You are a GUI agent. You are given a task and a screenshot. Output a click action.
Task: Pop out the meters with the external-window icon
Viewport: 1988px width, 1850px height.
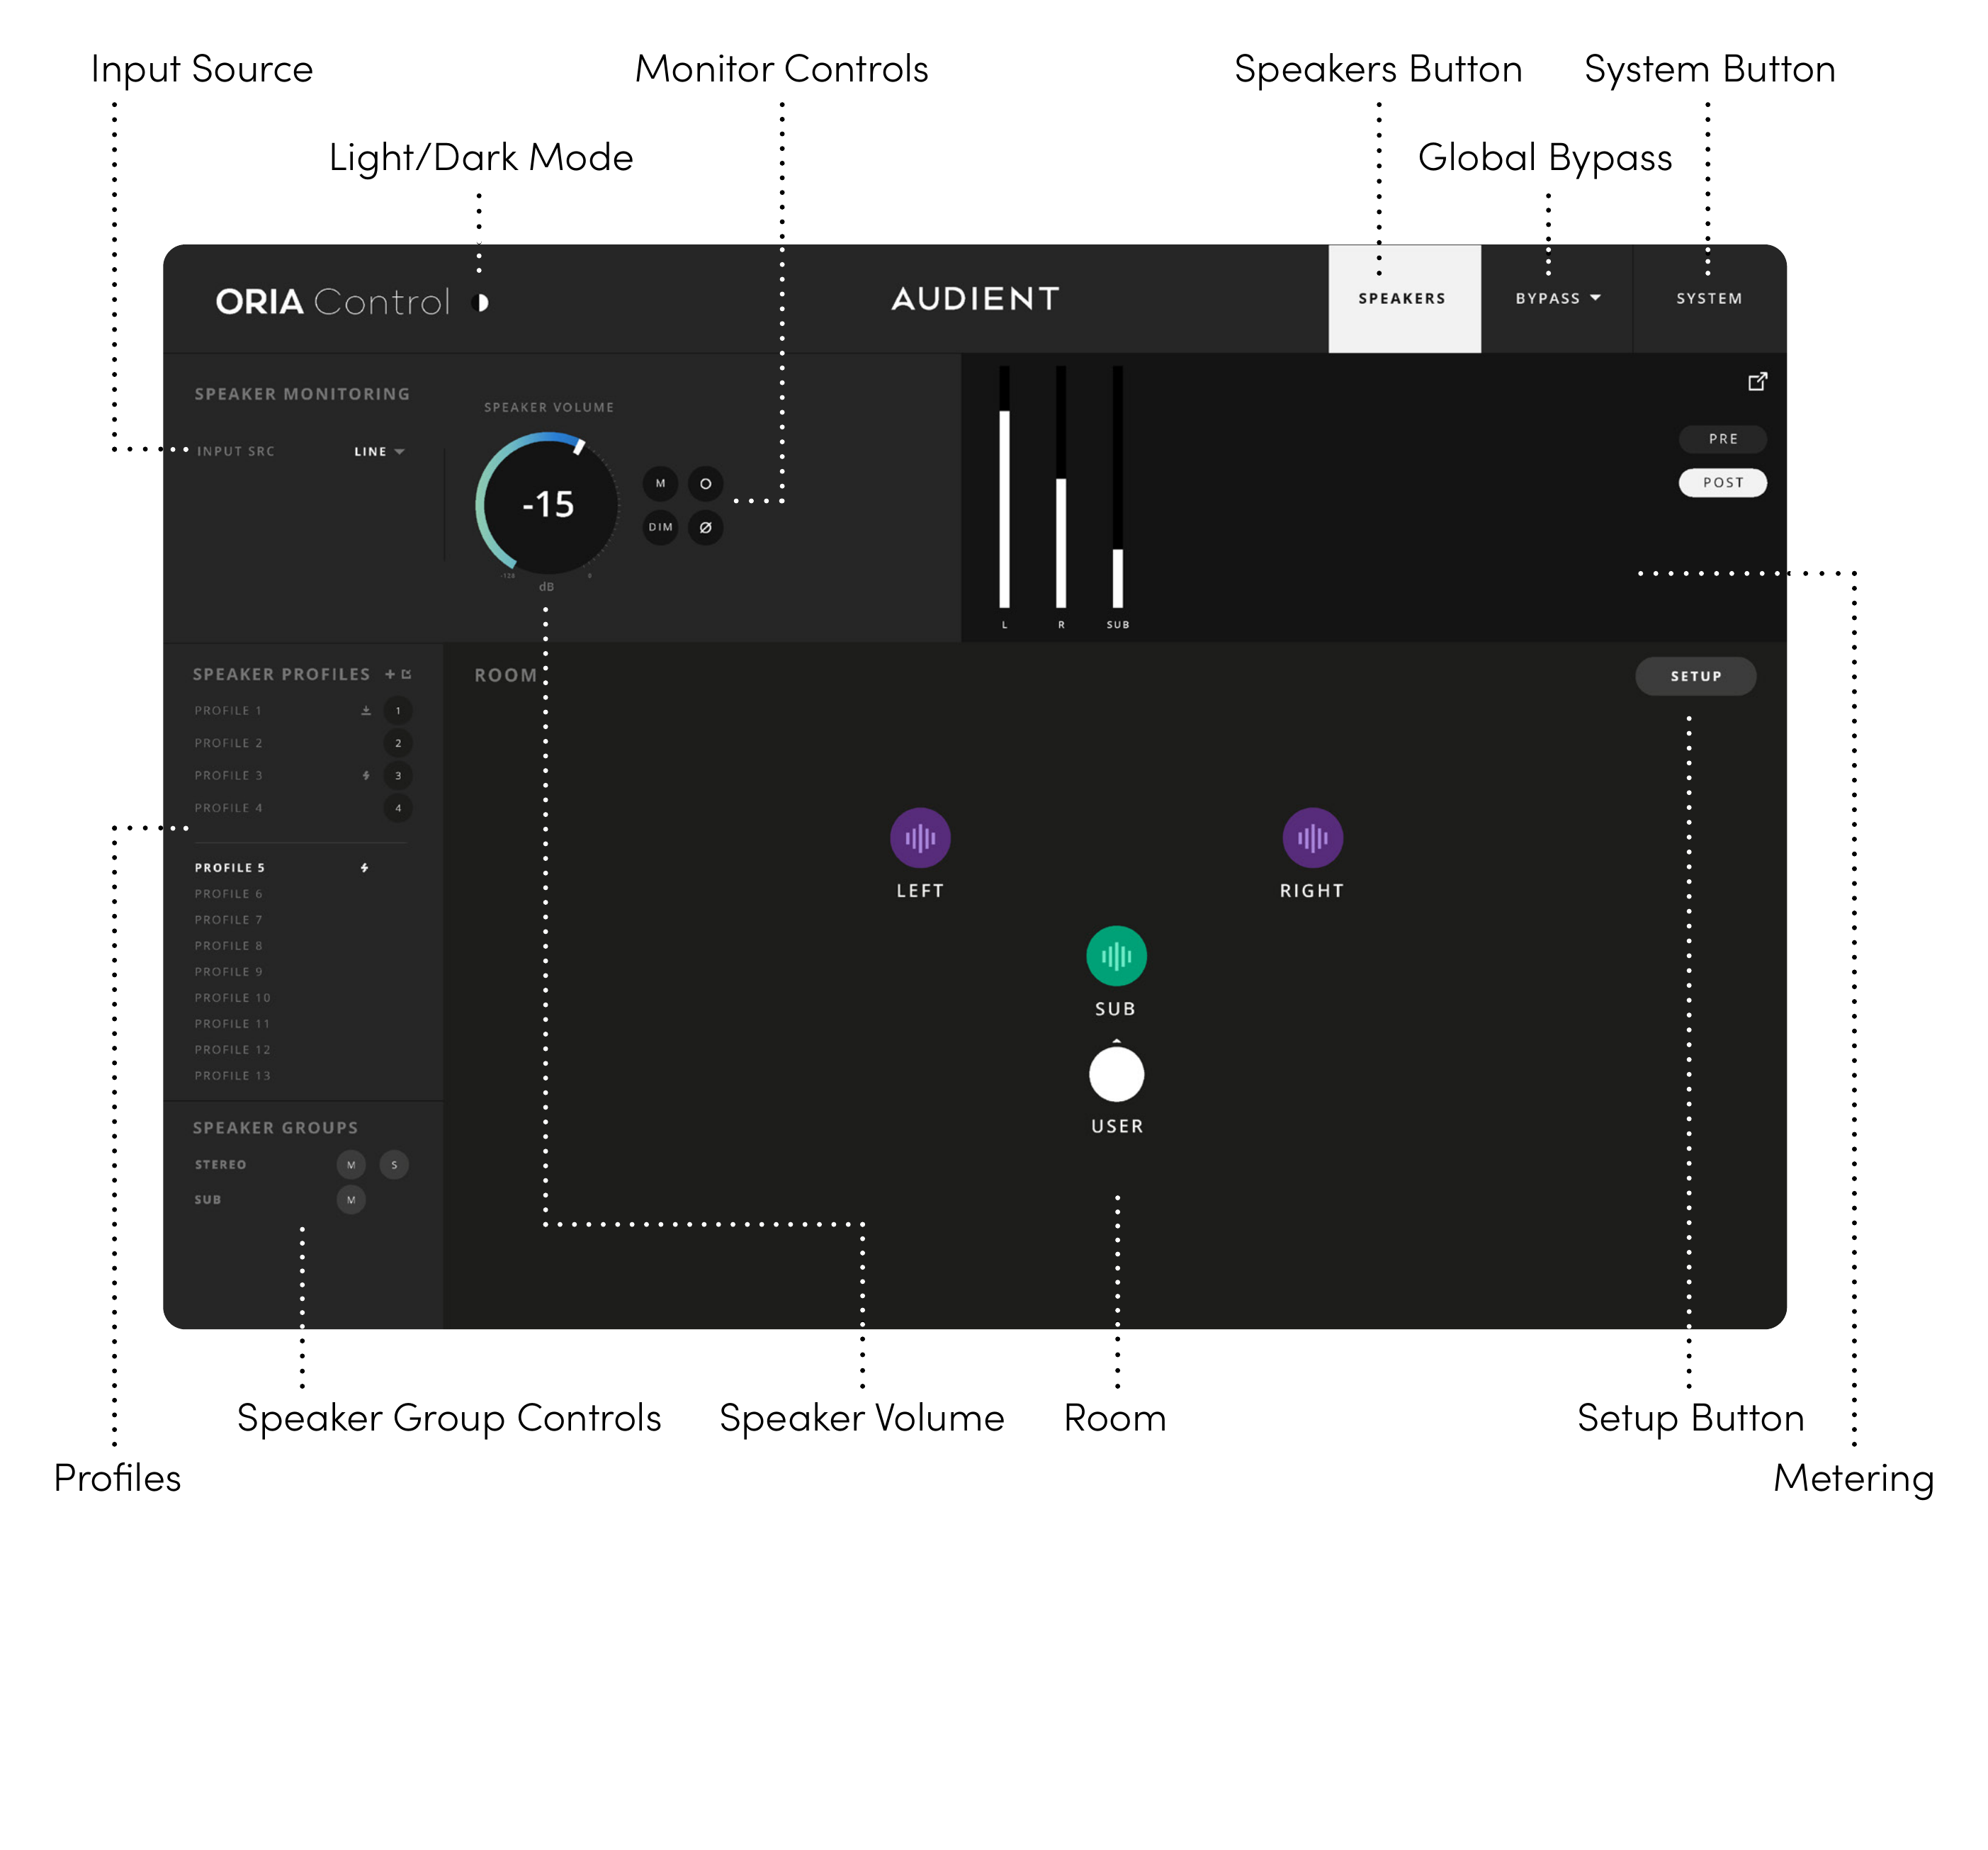click(x=1757, y=381)
